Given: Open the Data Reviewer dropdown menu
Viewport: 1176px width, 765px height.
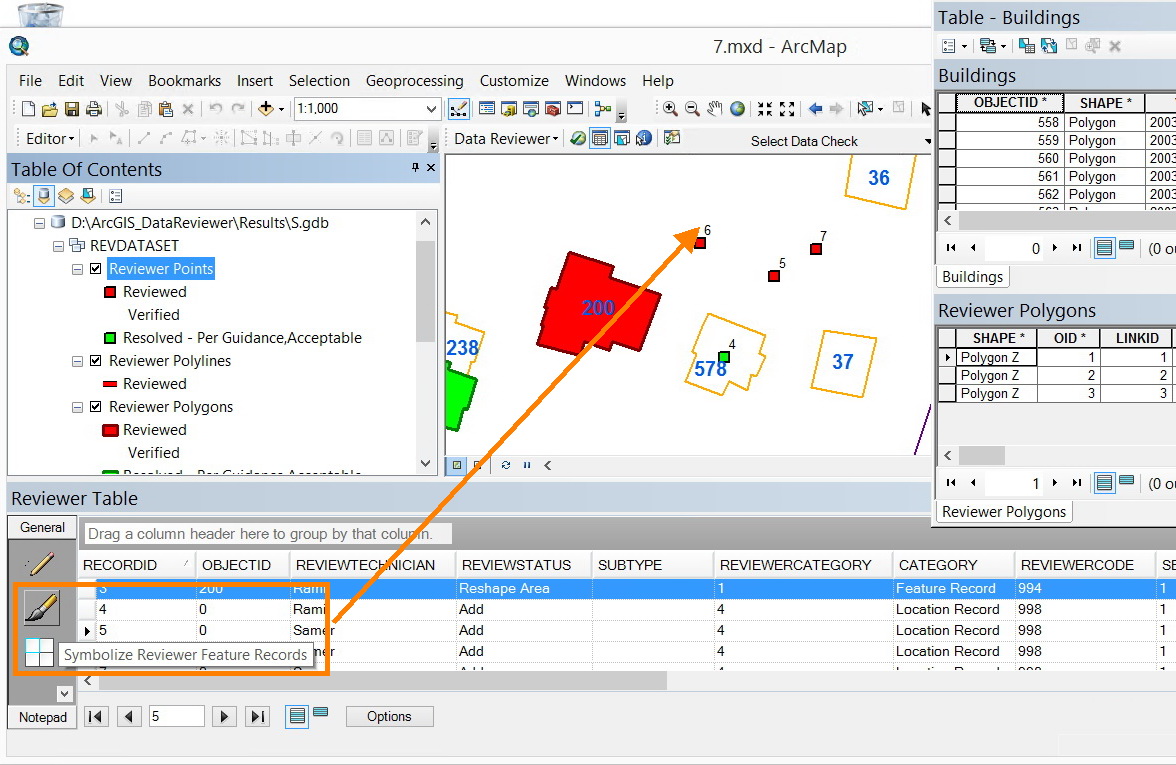Looking at the screenshot, I should click(x=506, y=139).
